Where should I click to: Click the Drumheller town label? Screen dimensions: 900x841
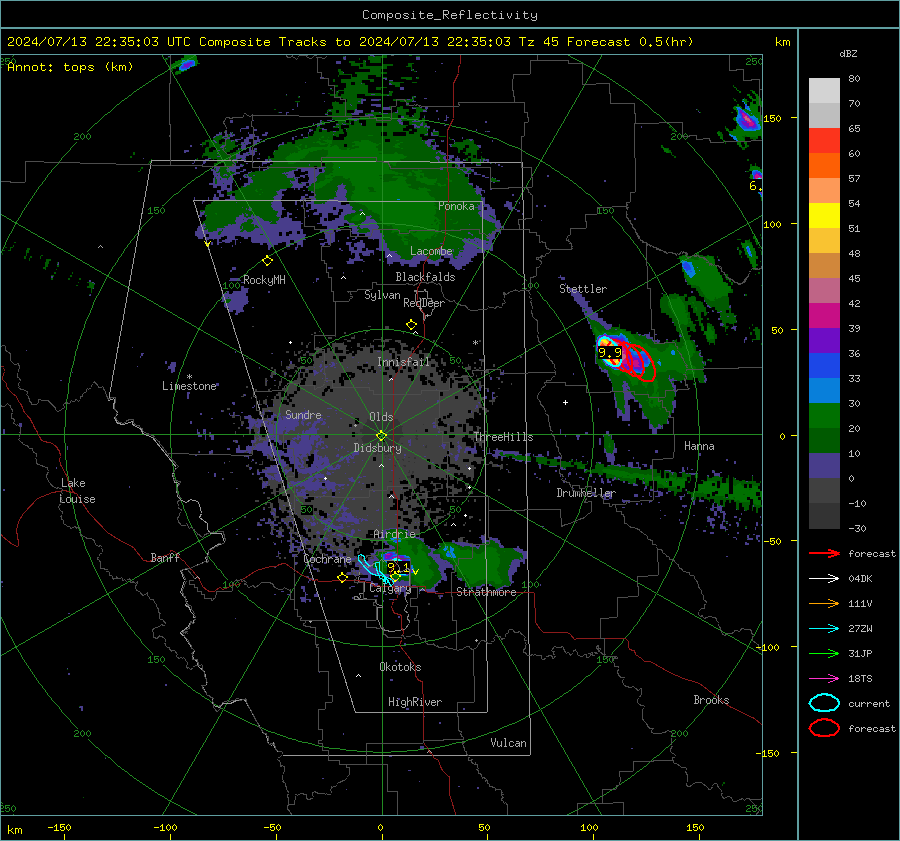(586, 493)
